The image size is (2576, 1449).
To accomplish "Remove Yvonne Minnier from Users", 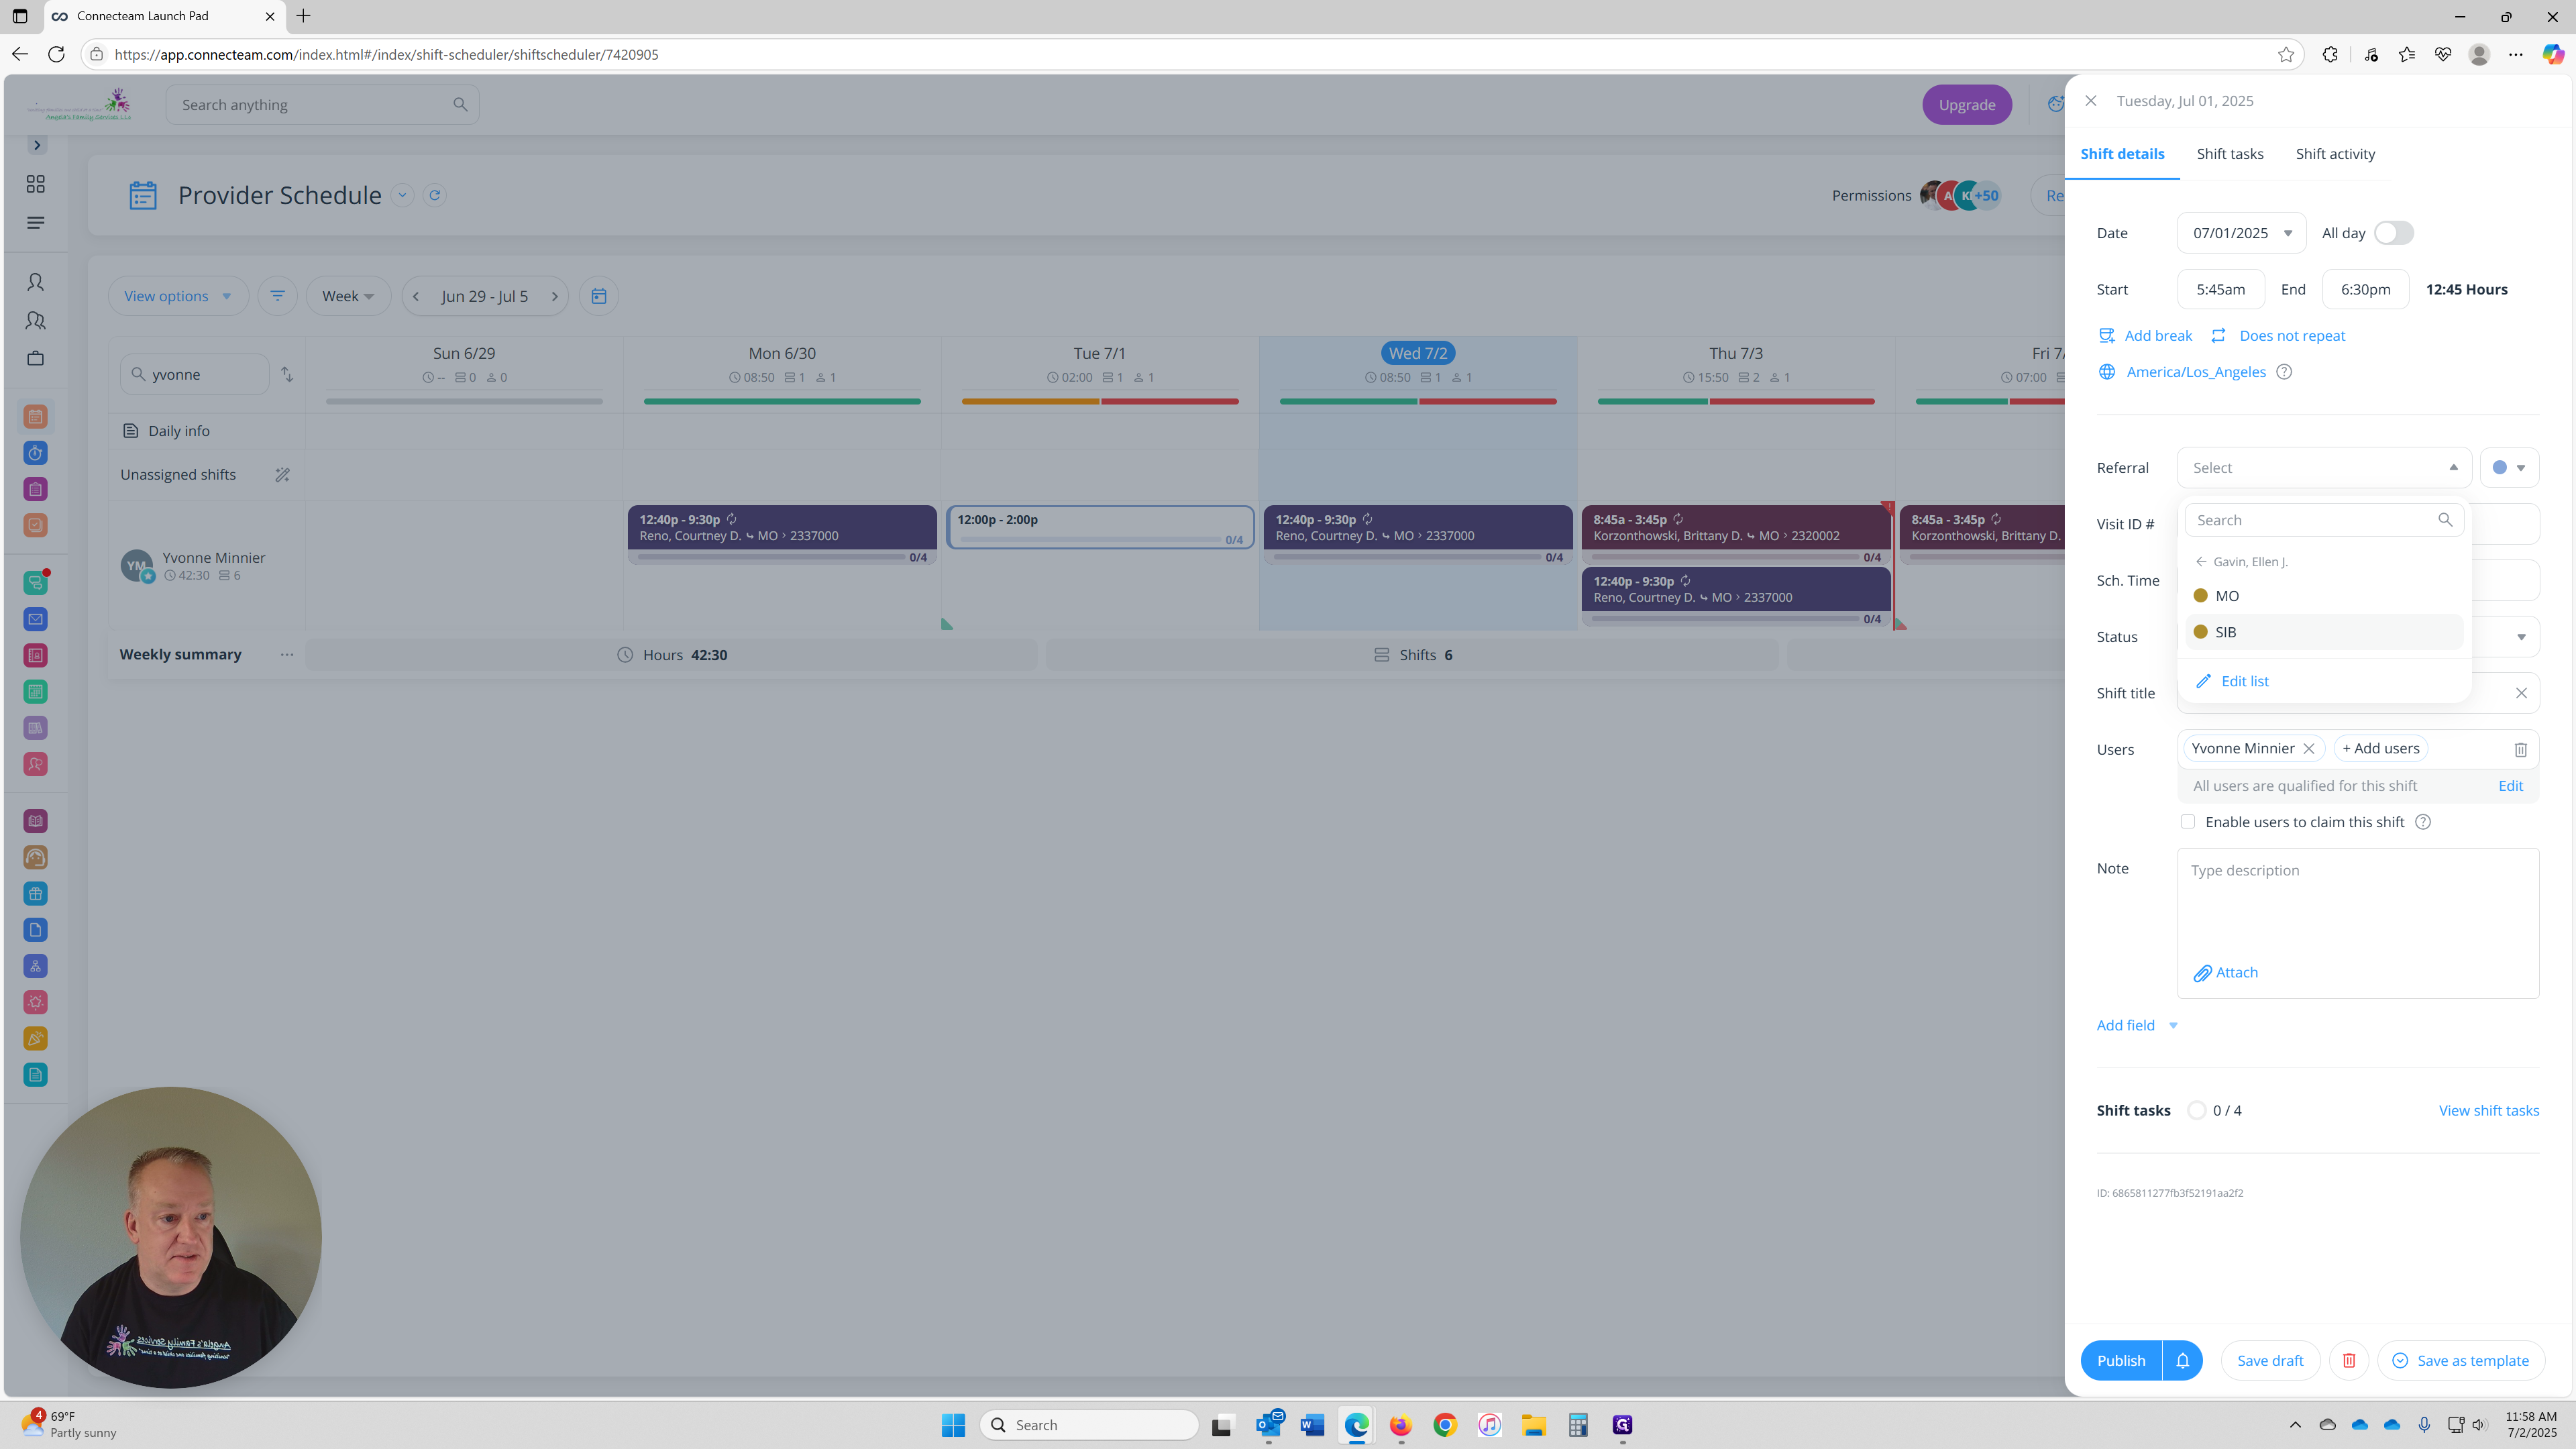I will (2309, 749).
